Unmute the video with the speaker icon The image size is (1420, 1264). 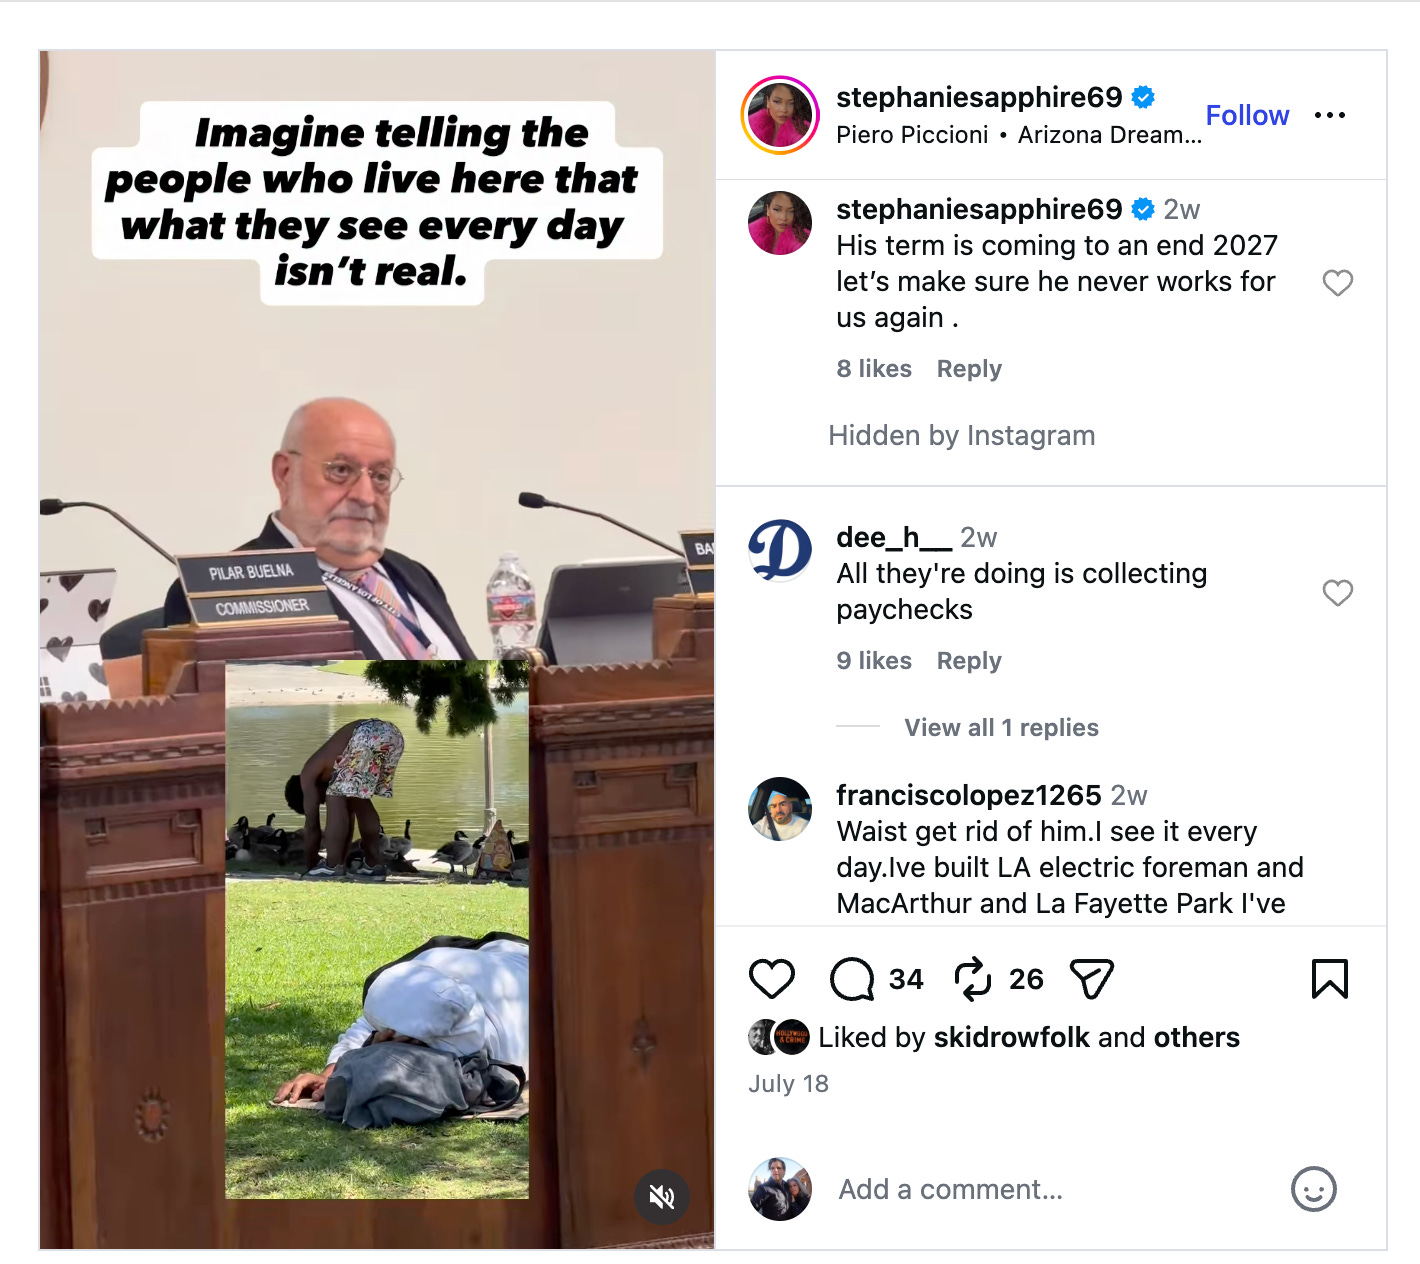(x=662, y=1196)
